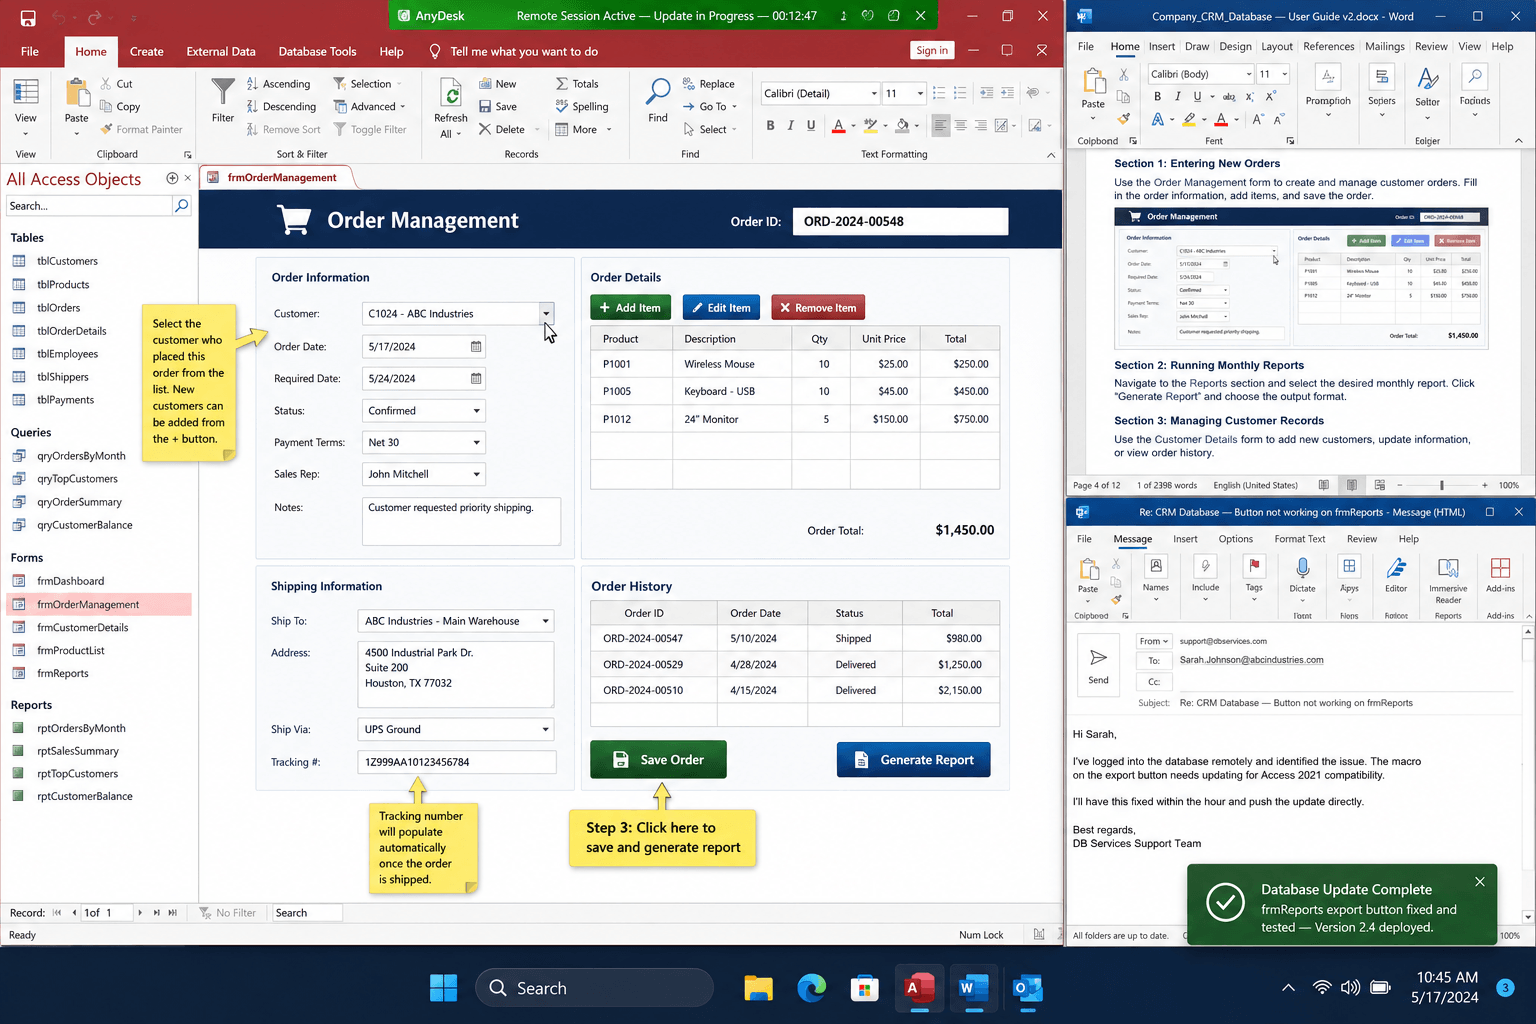The height and width of the screenshot is (1024, 1536).
Task: Open Payment Terms dropdown showing Net 30
Action: (x=476, y=443)
